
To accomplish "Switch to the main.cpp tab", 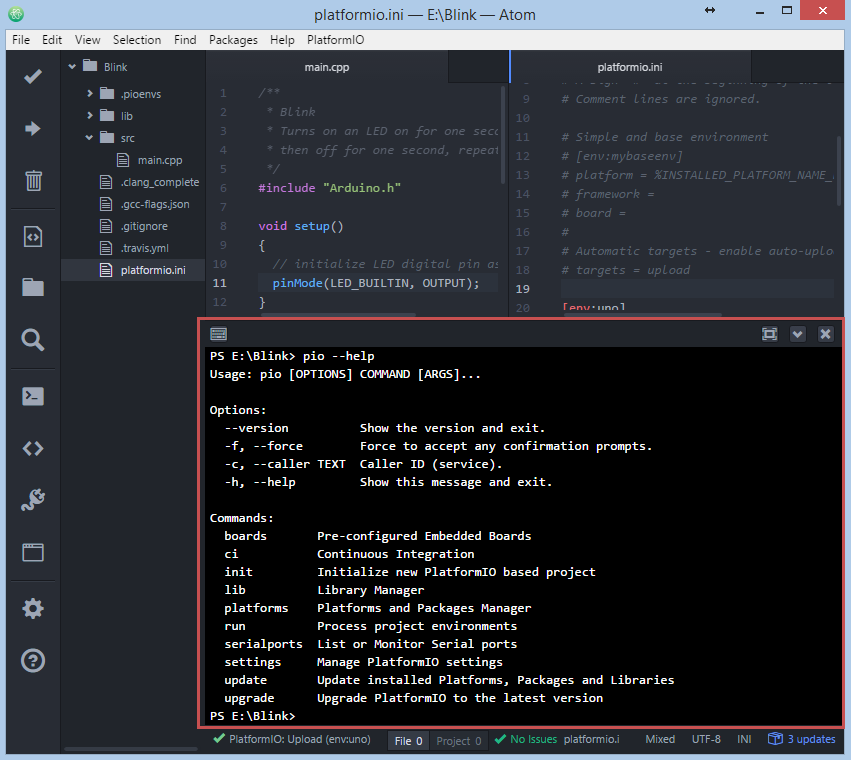I will (327, 67).
